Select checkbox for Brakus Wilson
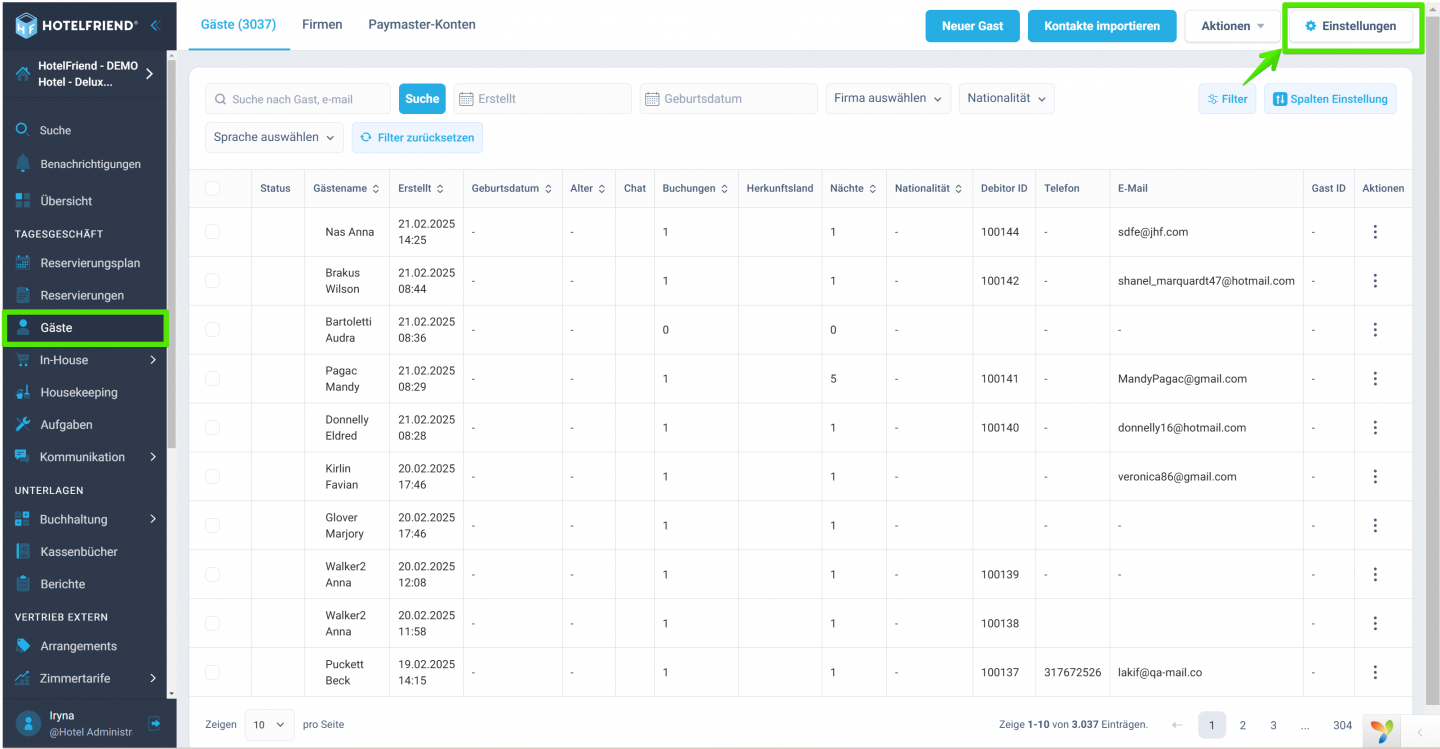1440x749 pixels. [x=212, y=281]
